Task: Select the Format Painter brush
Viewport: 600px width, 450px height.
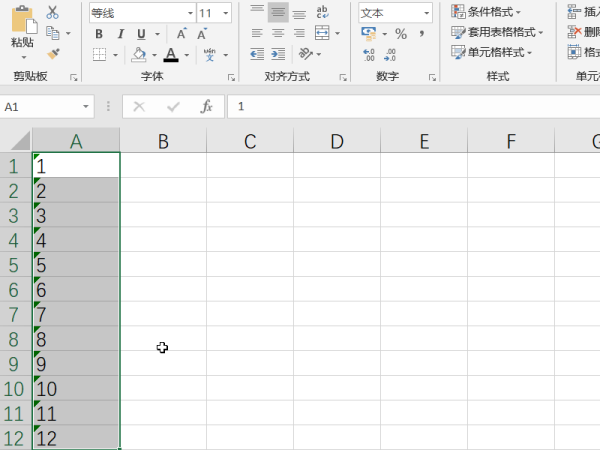Action: [x=53, y=54]
